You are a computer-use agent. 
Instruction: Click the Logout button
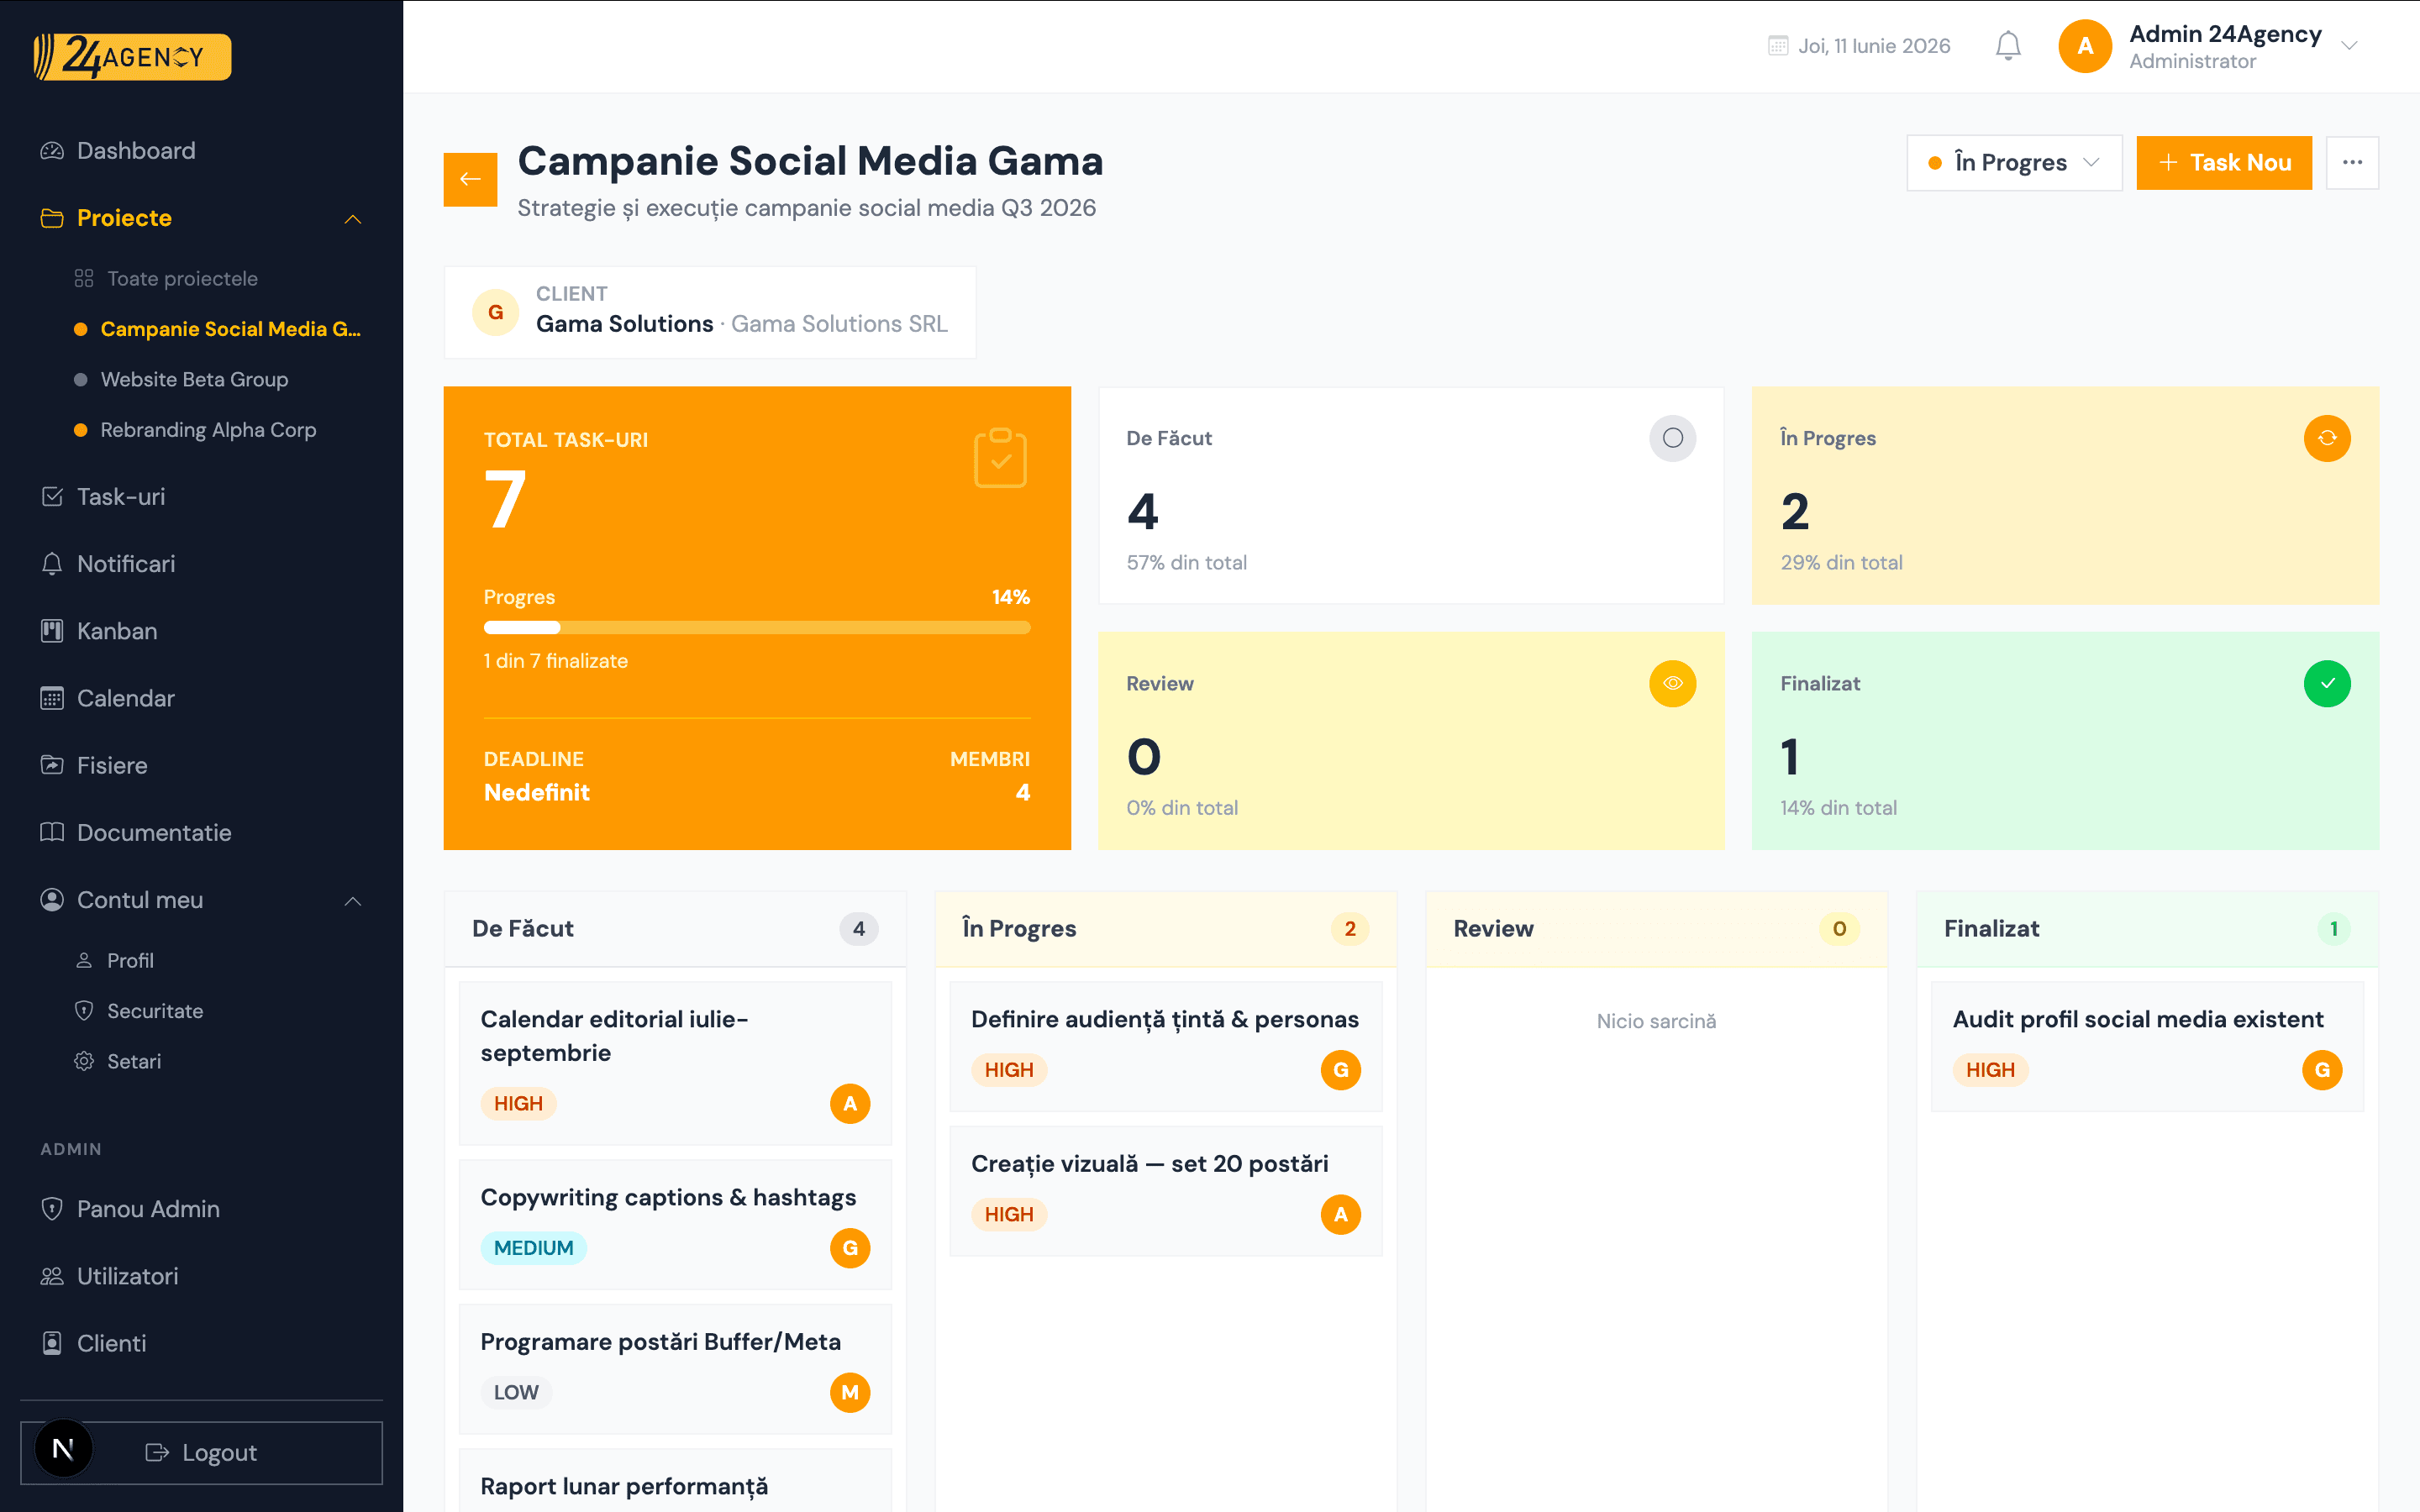(x=201, y=1452)
